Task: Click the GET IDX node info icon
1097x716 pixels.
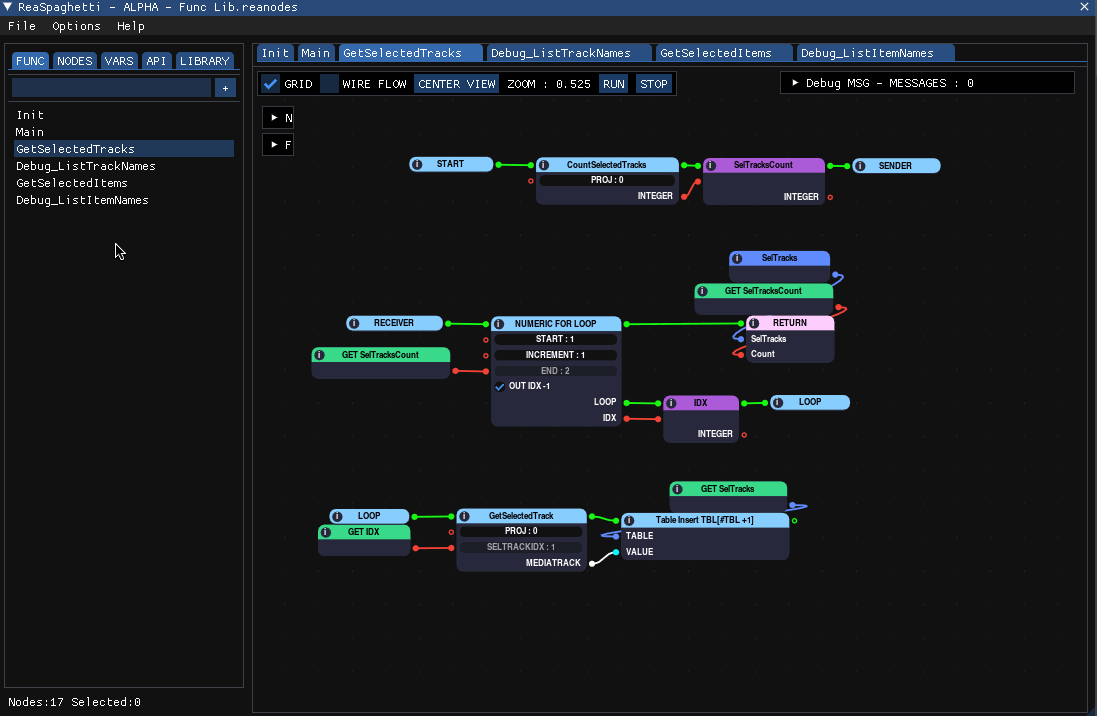Action: click(x=326, y=533)
